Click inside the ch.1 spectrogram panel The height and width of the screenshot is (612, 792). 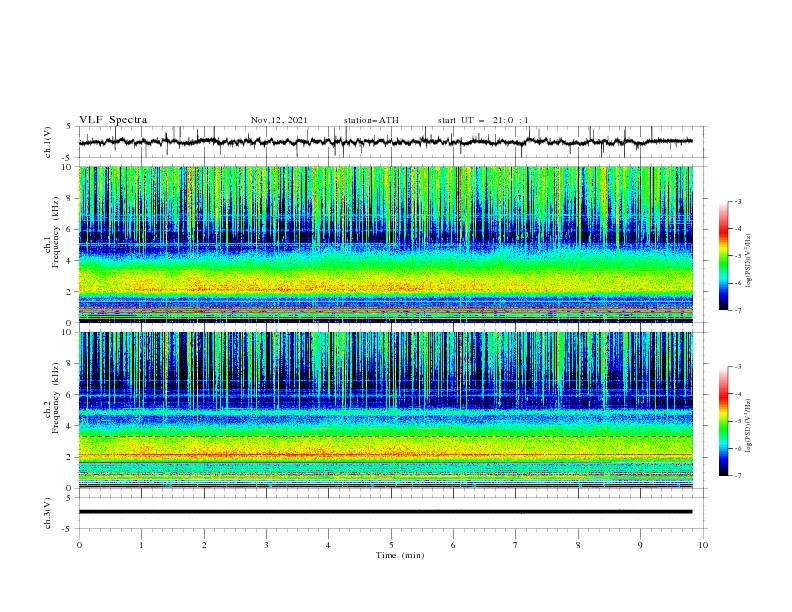385,244
